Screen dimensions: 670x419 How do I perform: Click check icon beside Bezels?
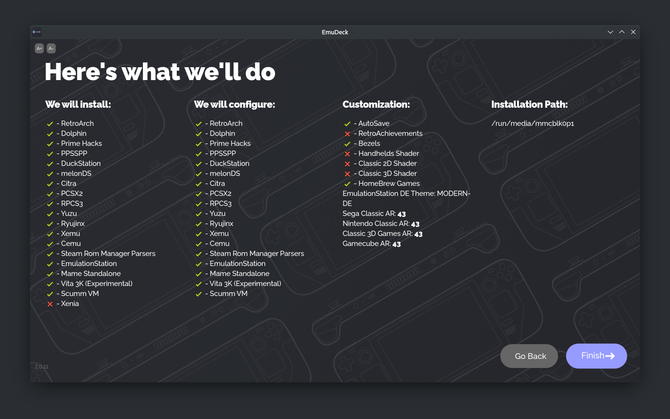point(347,144)
